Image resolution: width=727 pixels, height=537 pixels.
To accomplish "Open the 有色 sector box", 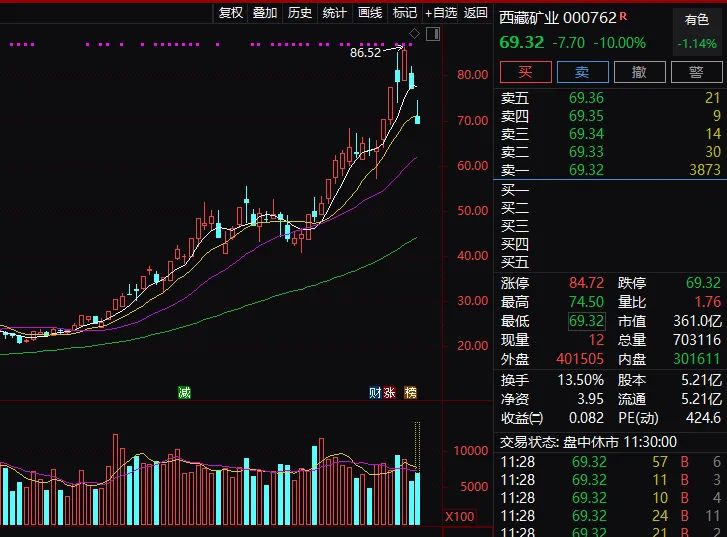I will (x=697, y=32).
